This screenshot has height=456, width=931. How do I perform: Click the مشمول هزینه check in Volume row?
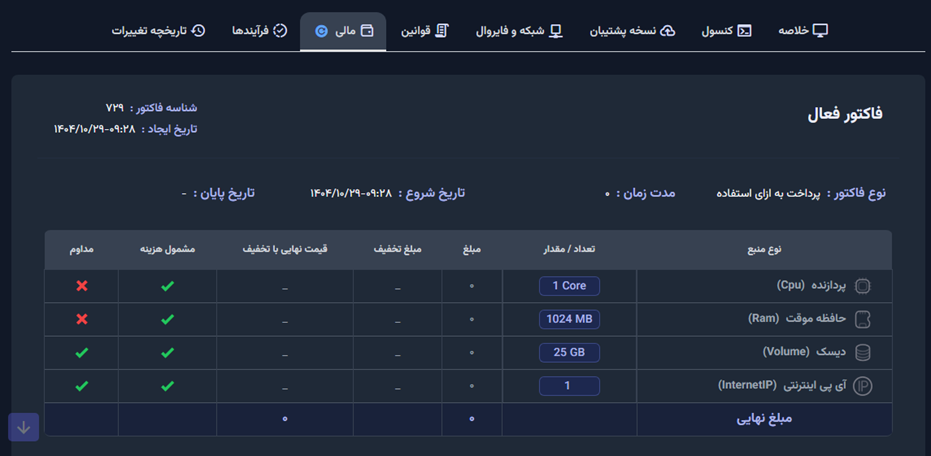pyautogui.click(x=167, y=353)
